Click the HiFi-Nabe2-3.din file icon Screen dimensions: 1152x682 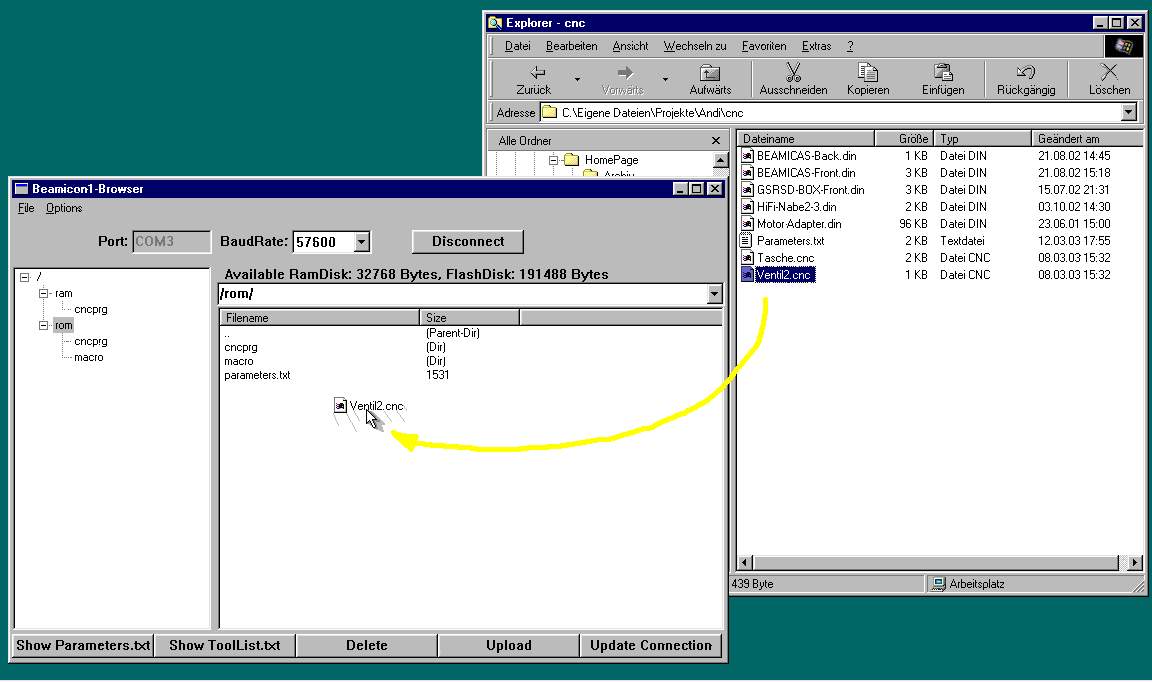pyautogui.click(x=747, y=207)
